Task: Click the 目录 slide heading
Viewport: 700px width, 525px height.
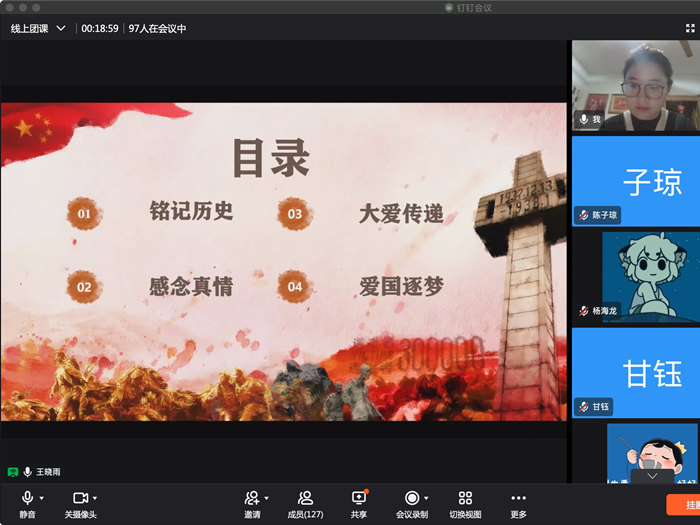Action: pos(271,158)
